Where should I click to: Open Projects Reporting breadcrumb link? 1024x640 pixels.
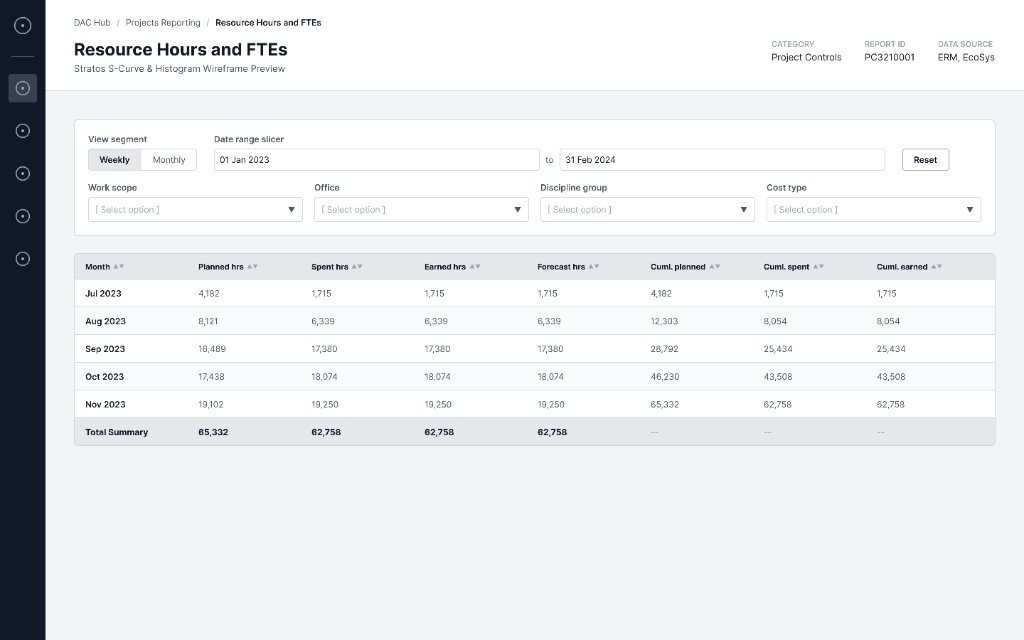(x=163, y=22)
